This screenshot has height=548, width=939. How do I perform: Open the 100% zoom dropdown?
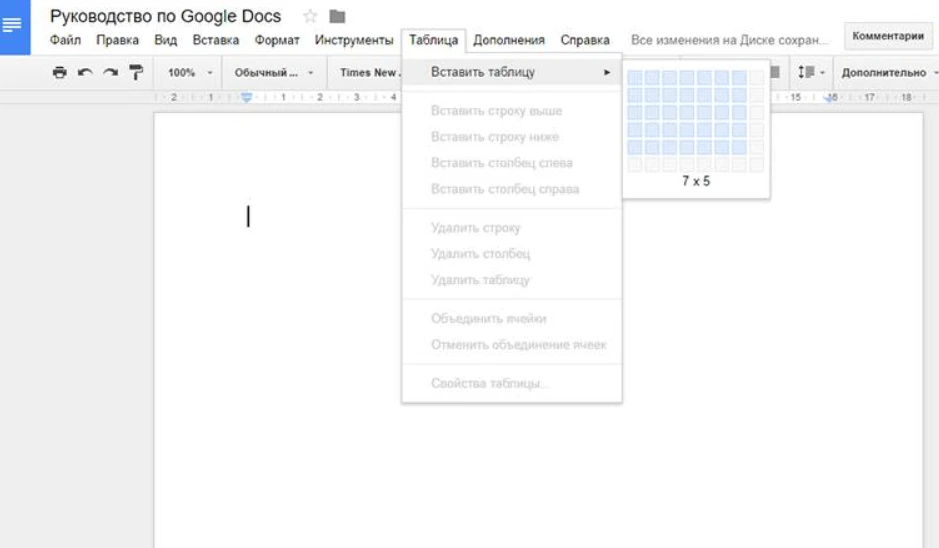point(189,72)
